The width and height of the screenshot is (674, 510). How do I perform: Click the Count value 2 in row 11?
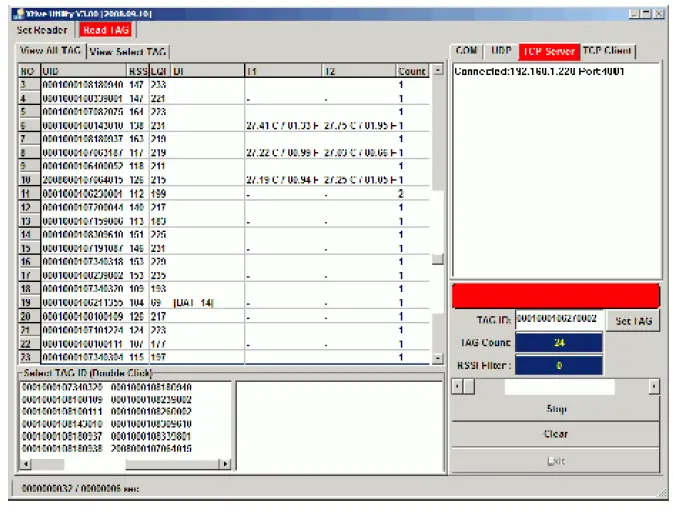click(401, 194)
